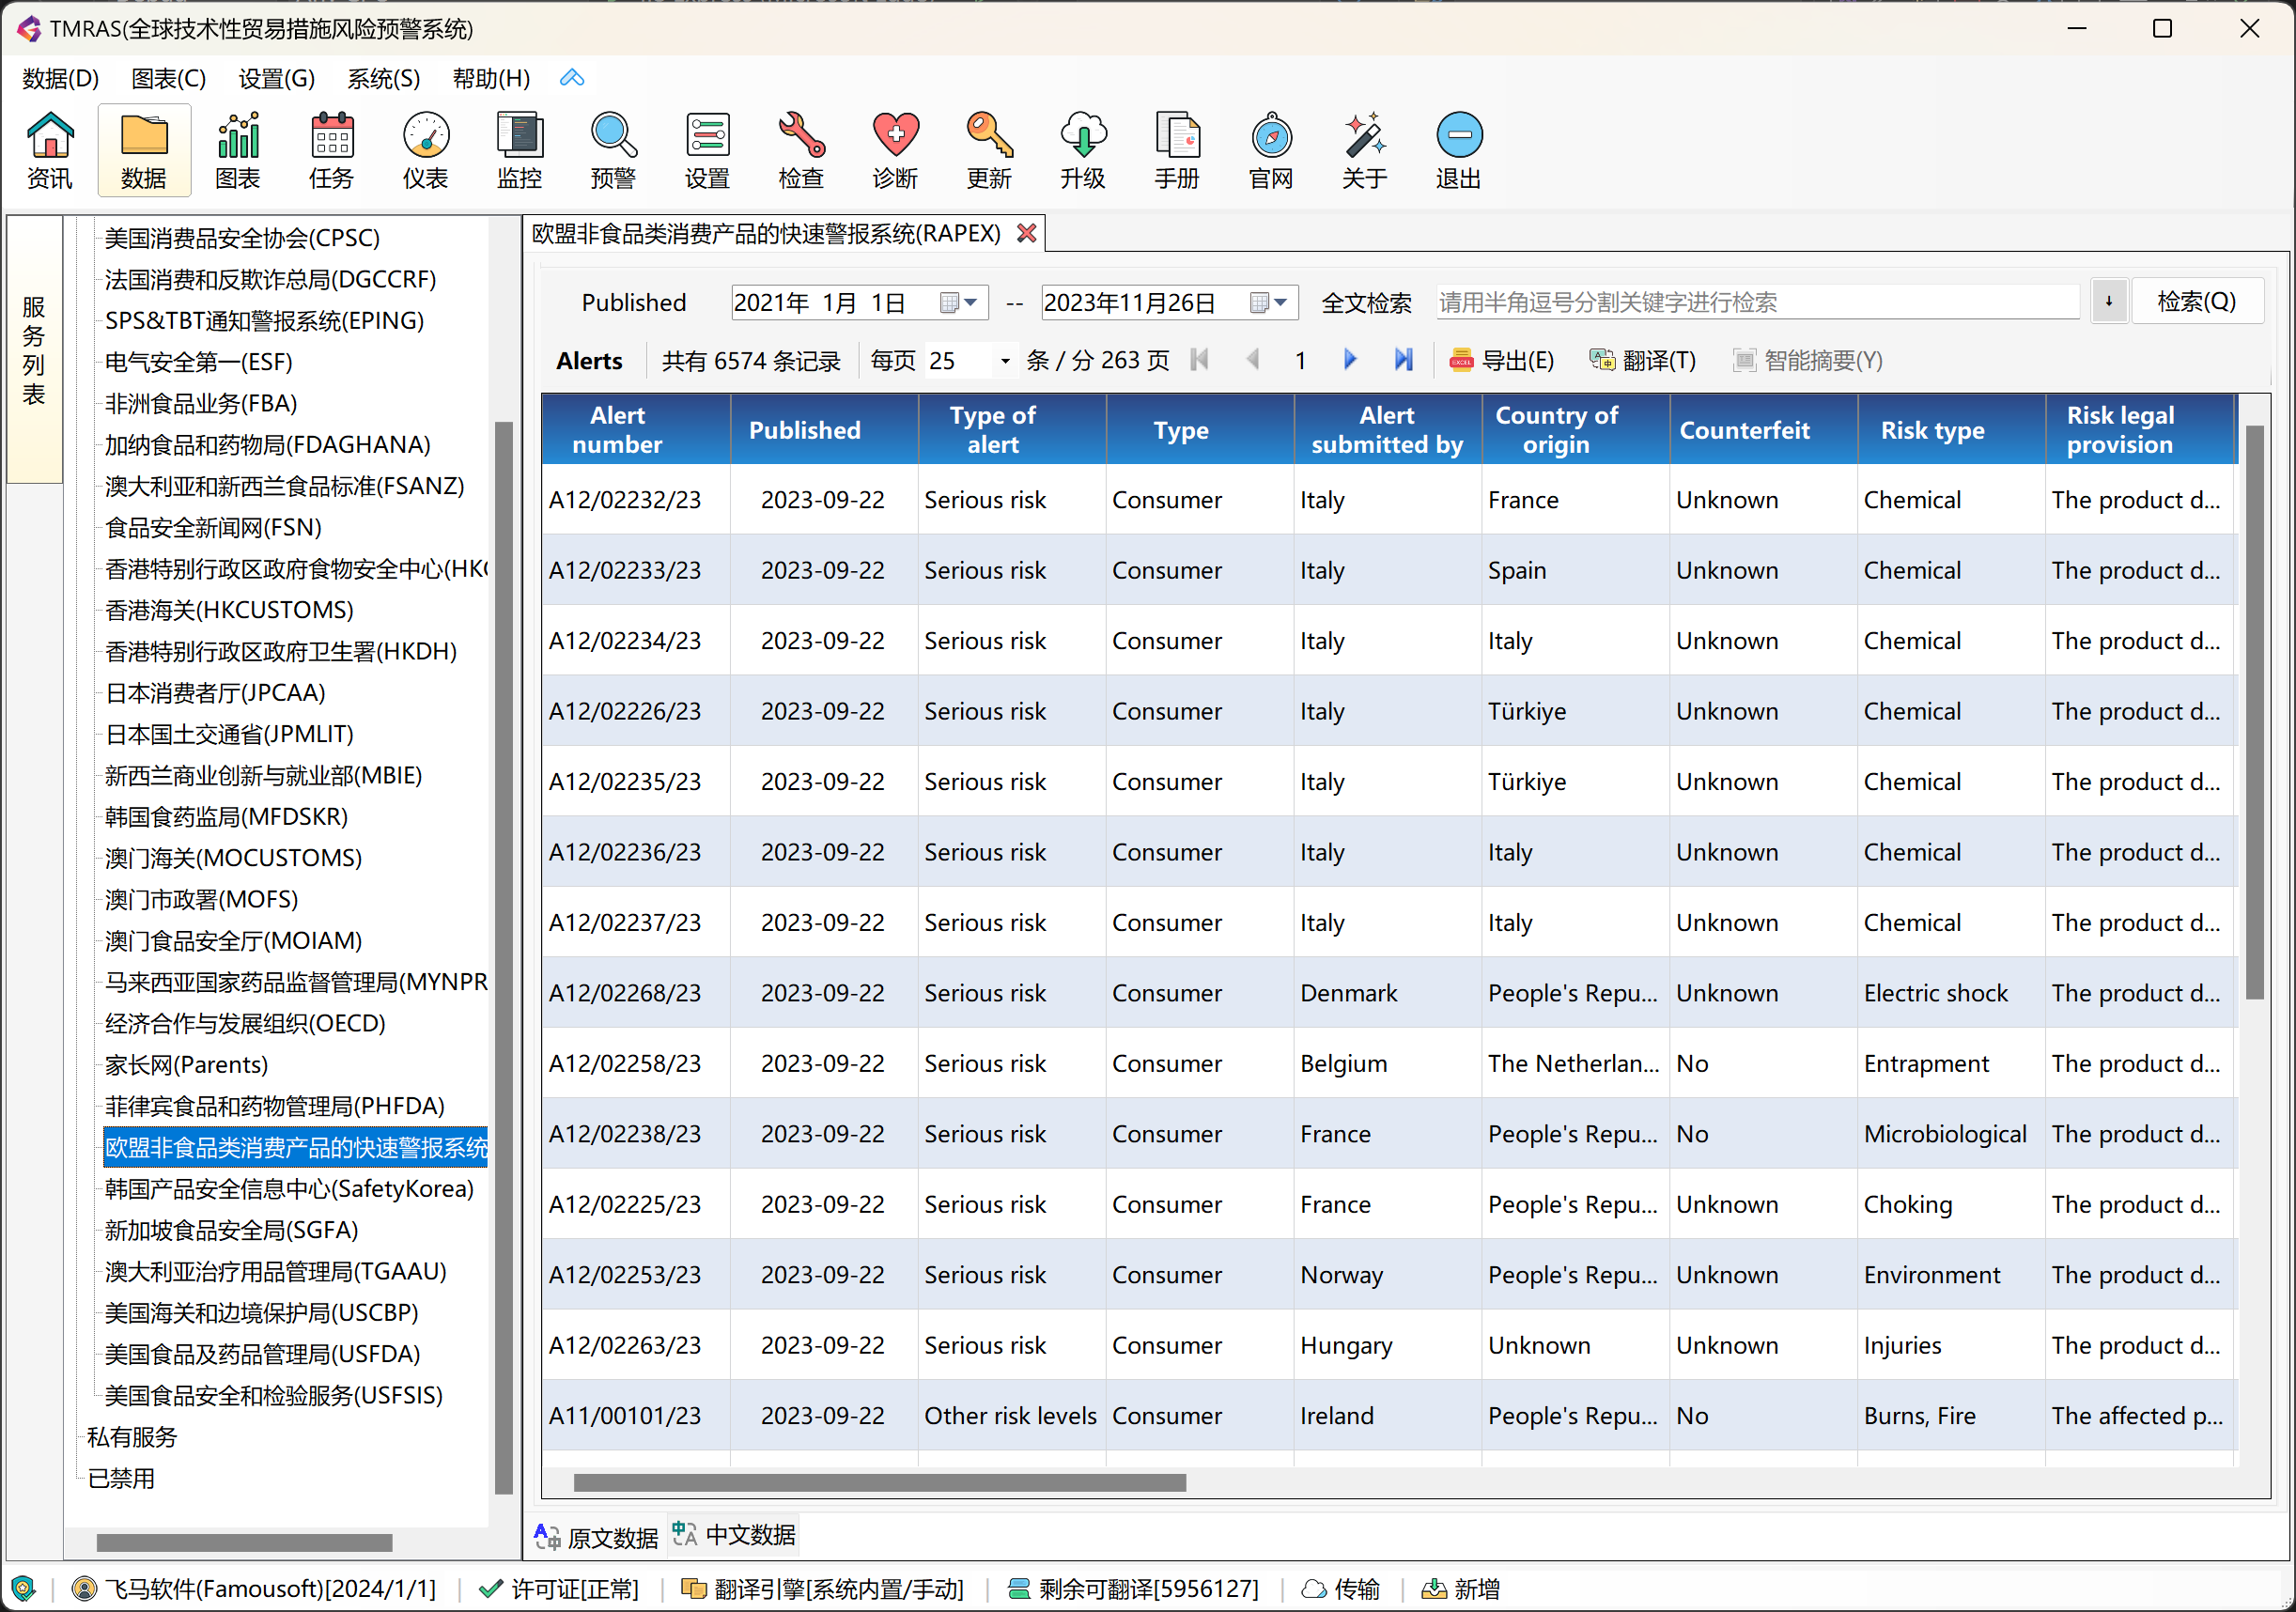2296x1612 pixels.
Task: Open the 帮助(H) menu
Action: [x=491, y=78]
